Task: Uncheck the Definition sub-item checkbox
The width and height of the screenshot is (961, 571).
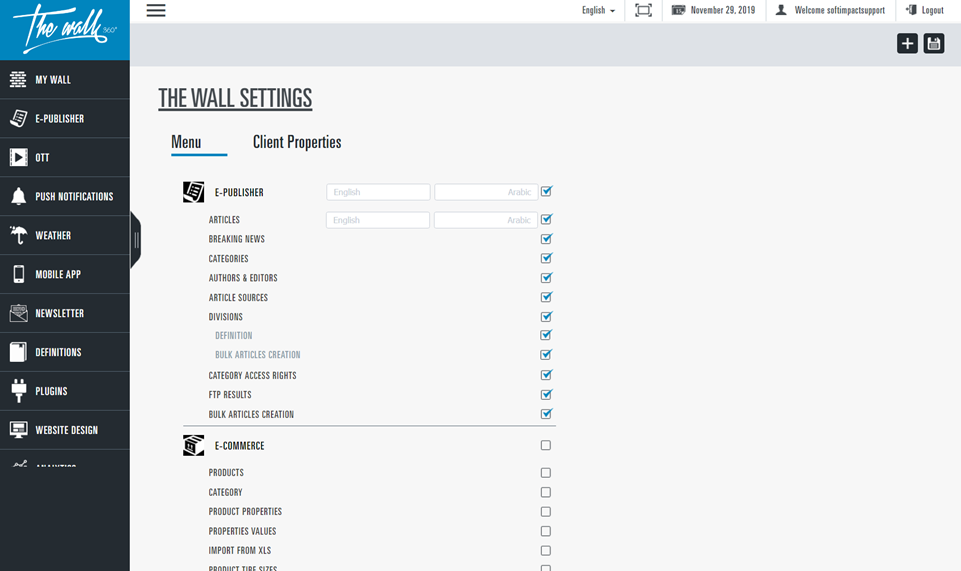Action: pyautogui.click(x=546, y=335)
